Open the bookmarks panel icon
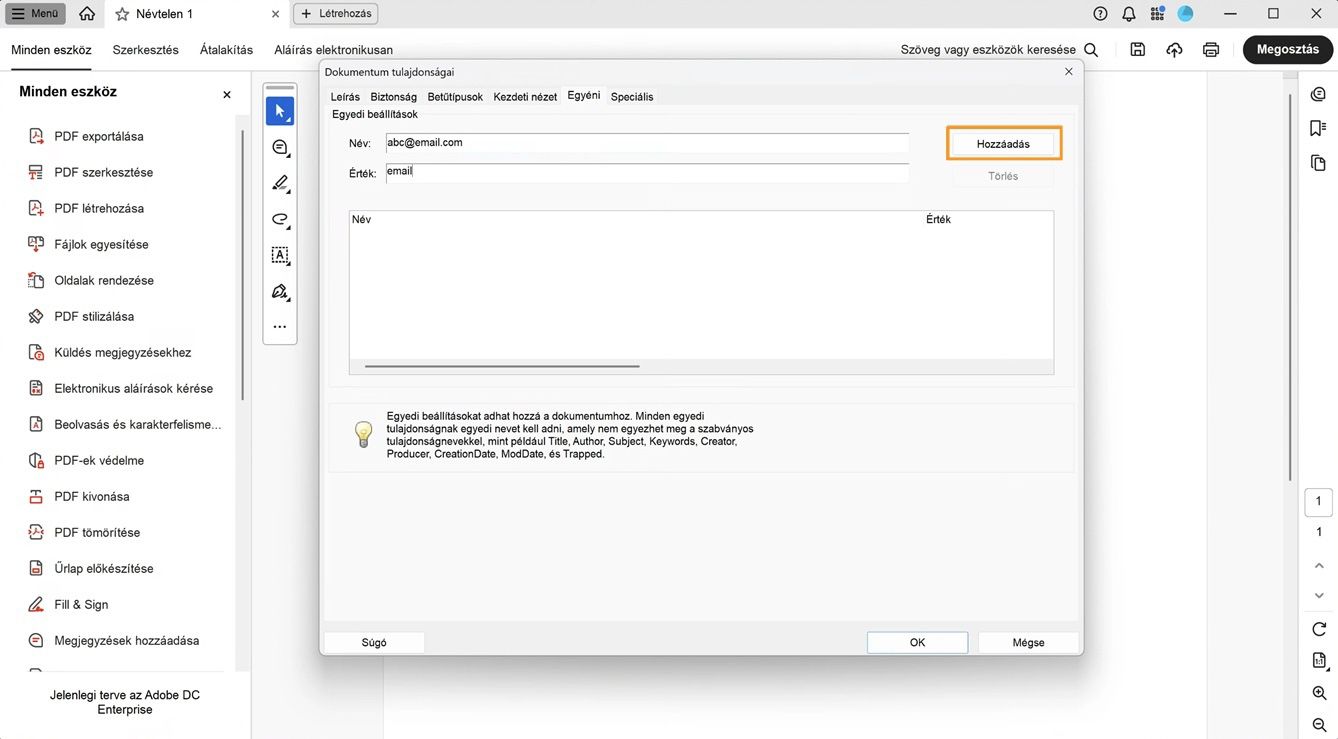This screenshot has height=739, width=1338. (1318, 128)
